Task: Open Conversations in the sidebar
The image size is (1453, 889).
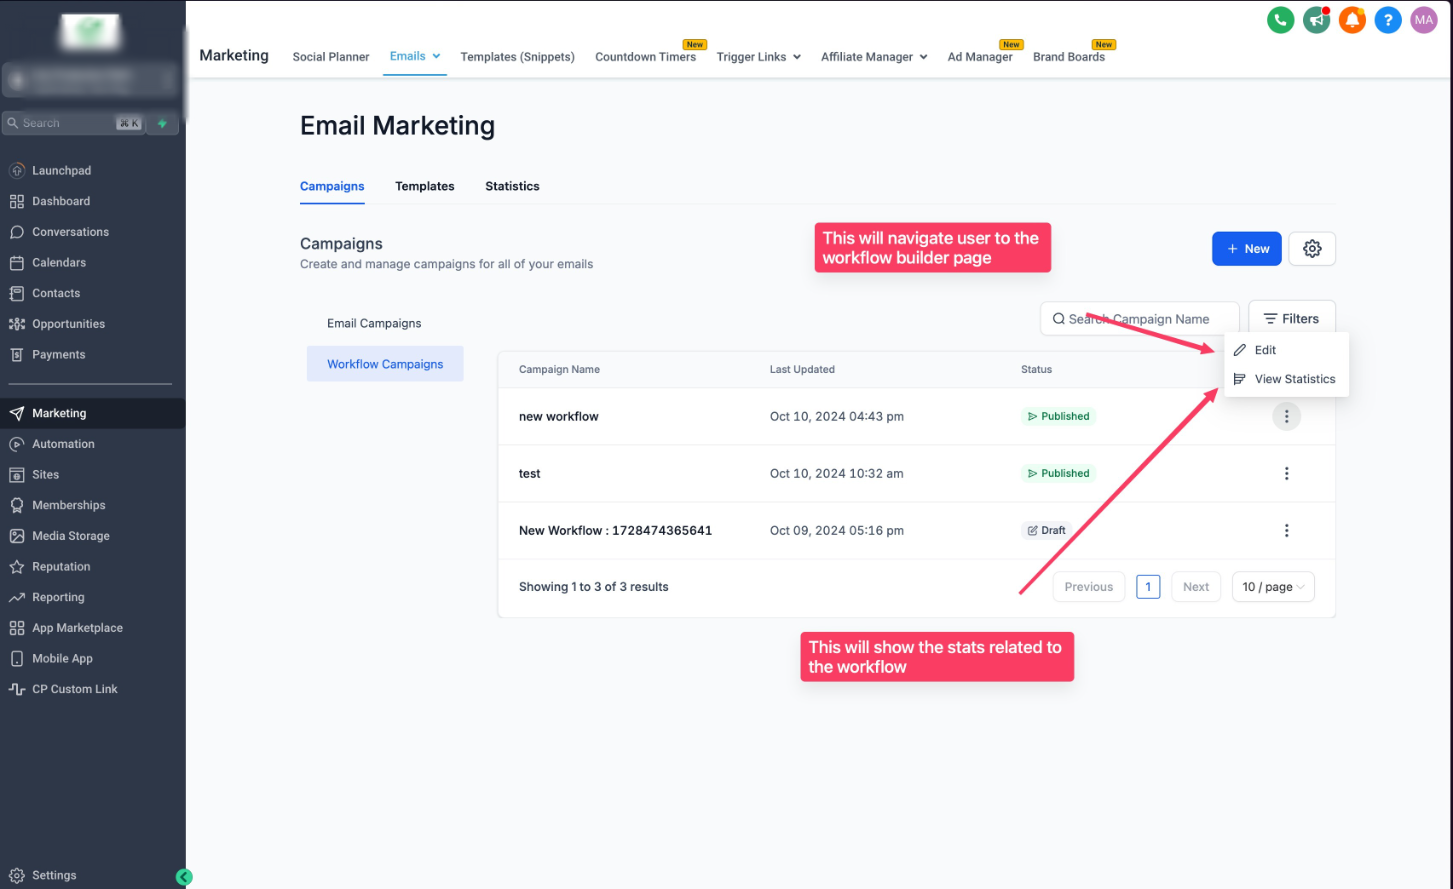Action: [x=70, y=232]
